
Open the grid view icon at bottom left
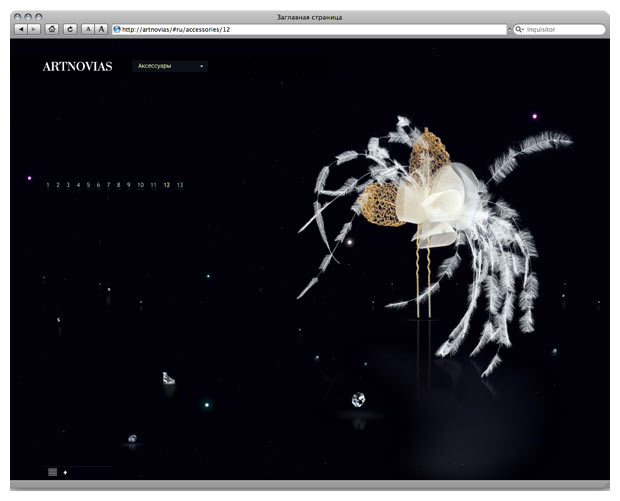click(53, 471)
